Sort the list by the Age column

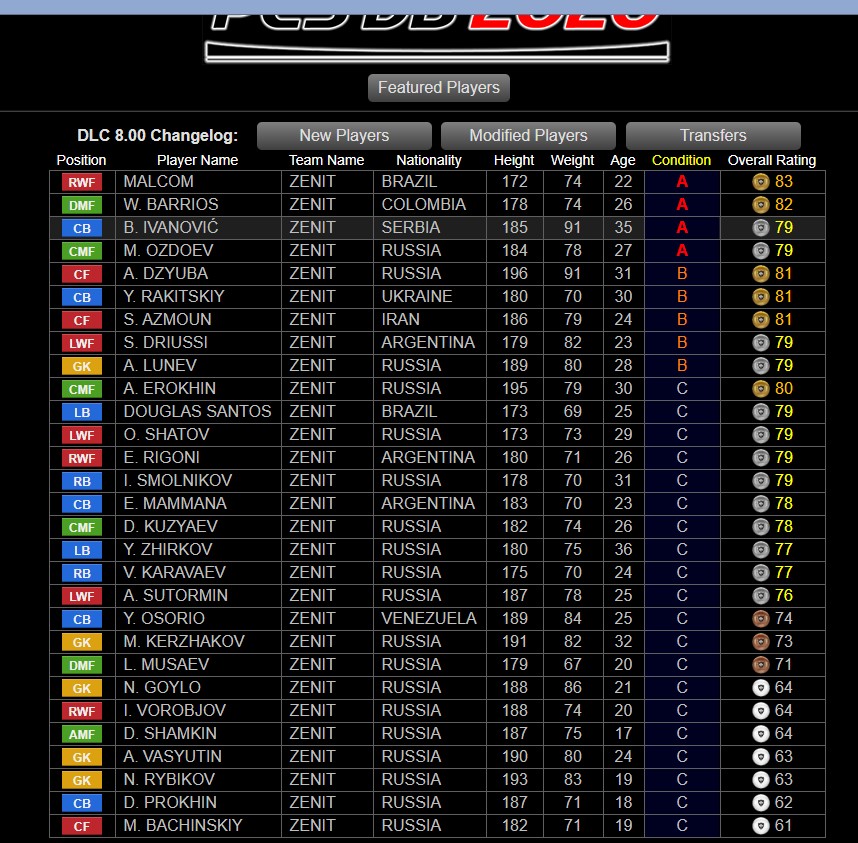(x=623, y=160)
